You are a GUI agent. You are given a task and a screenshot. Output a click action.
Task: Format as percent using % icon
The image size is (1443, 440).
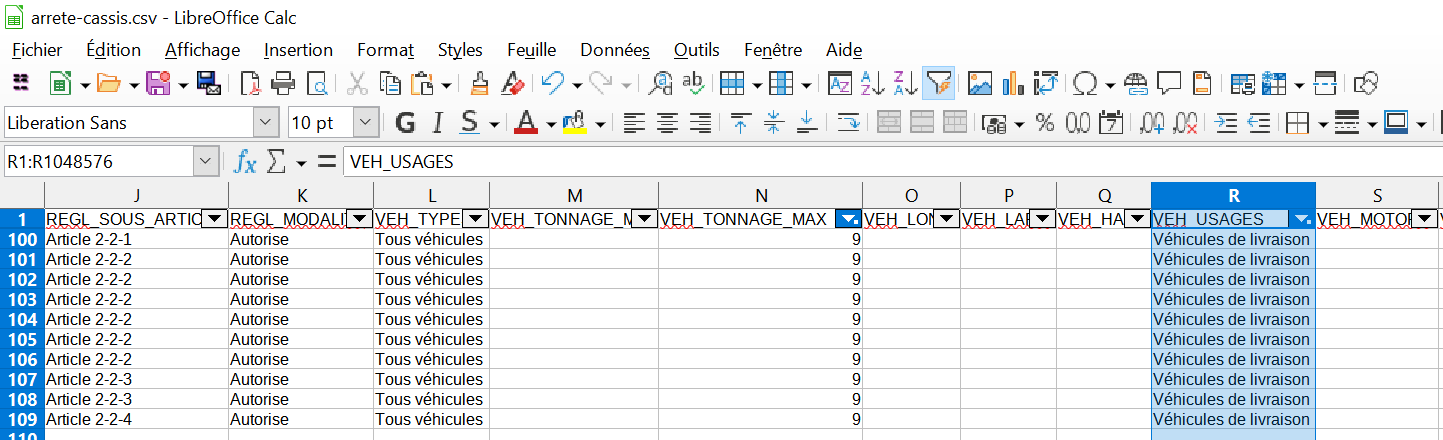point(1045,123)
